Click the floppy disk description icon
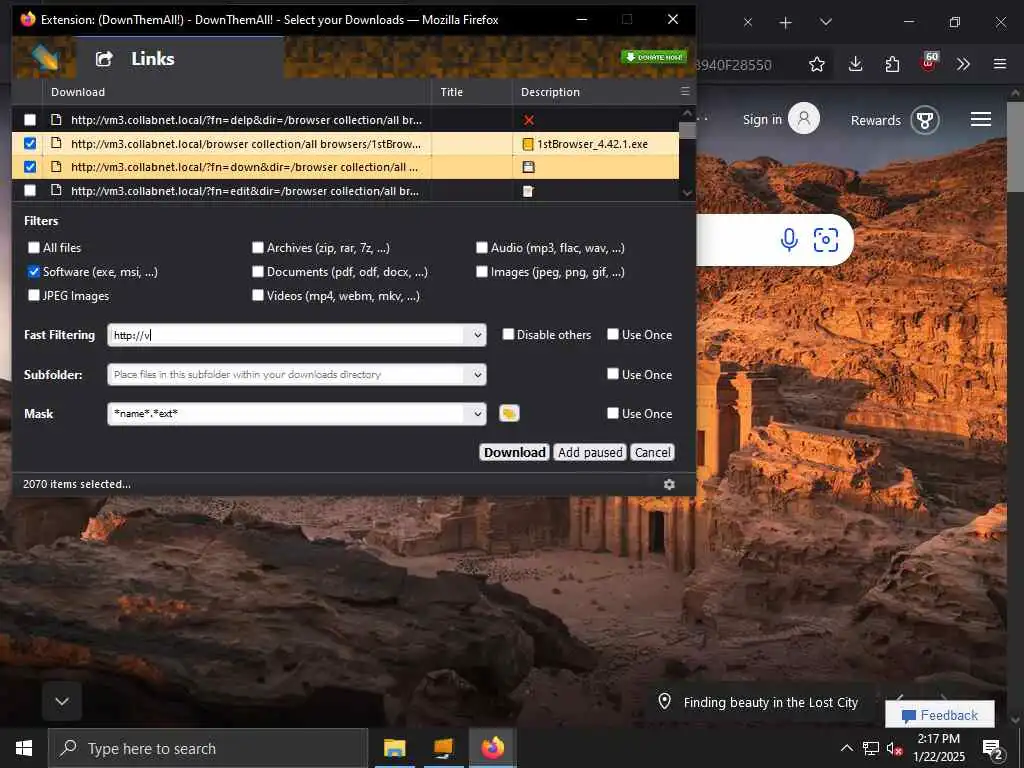Screen dimensions: 1024x768 coord(529,167)
